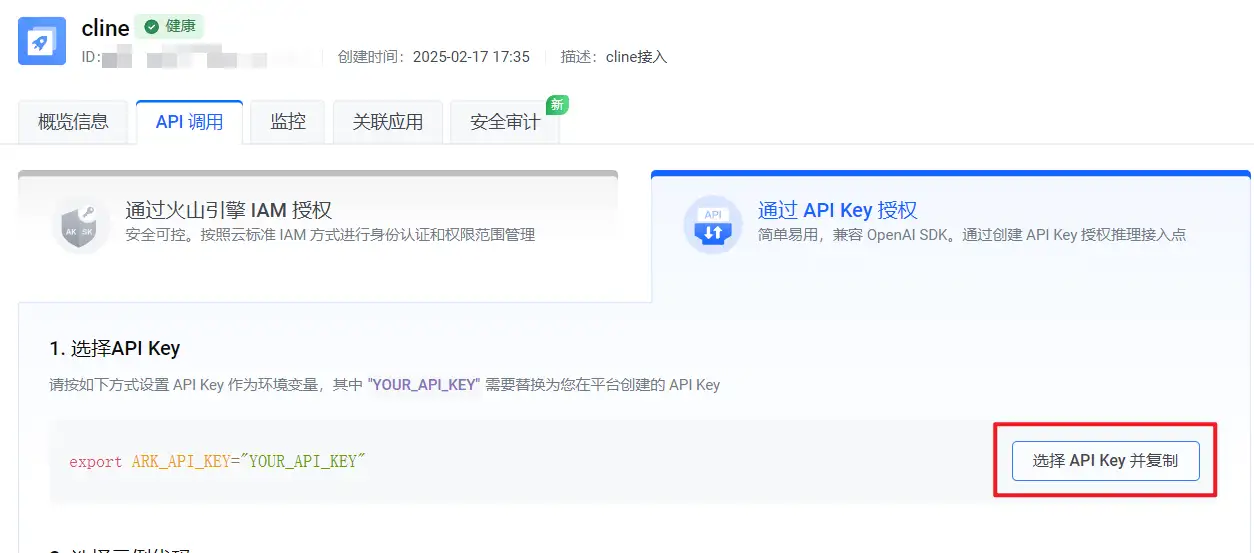1254x553 pixels.
Task: Click the purple "YOUR_API_KEY" highlighted text
Action: (x=424, y=385)
